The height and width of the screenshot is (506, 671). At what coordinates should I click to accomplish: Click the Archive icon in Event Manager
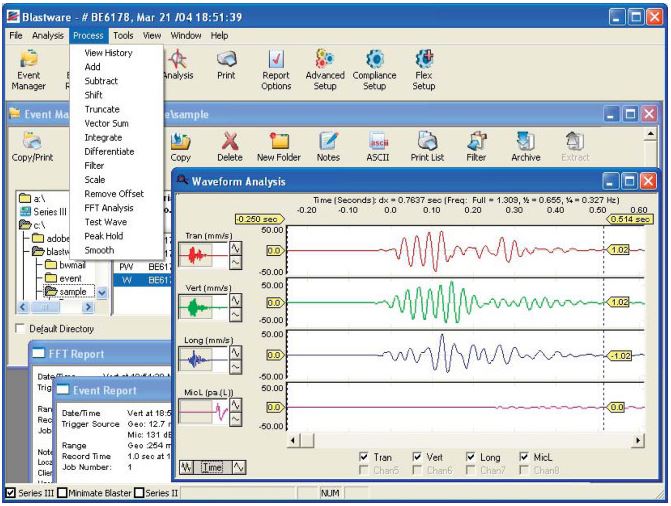coord(526,146)
